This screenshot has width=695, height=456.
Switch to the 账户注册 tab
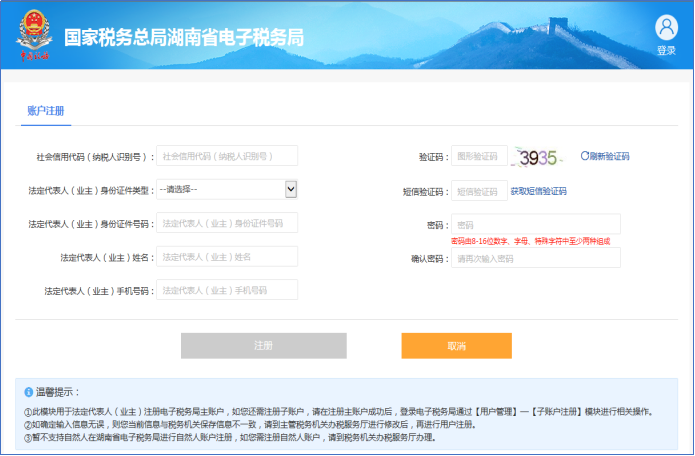pos(45,110)
